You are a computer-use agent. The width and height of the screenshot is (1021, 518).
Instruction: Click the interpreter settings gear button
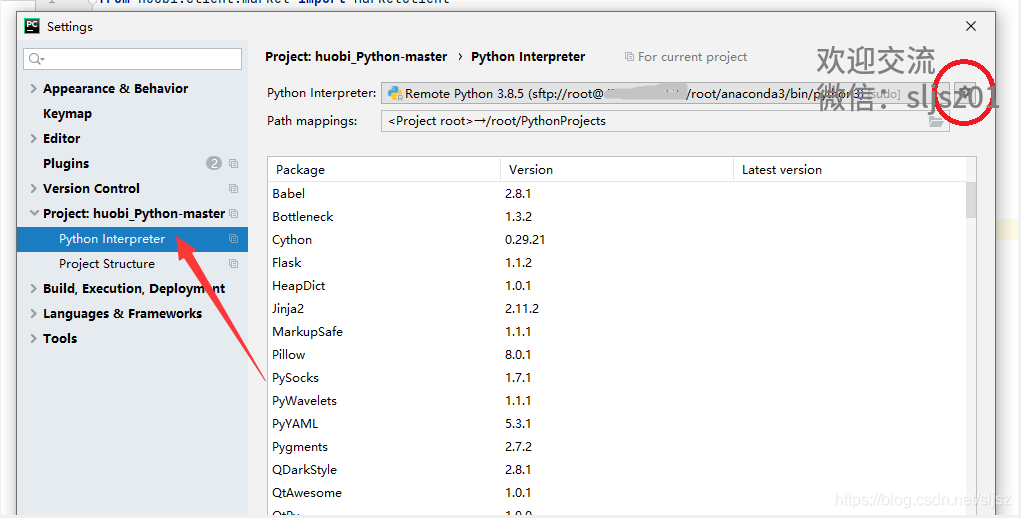click(x=965, y=93)
